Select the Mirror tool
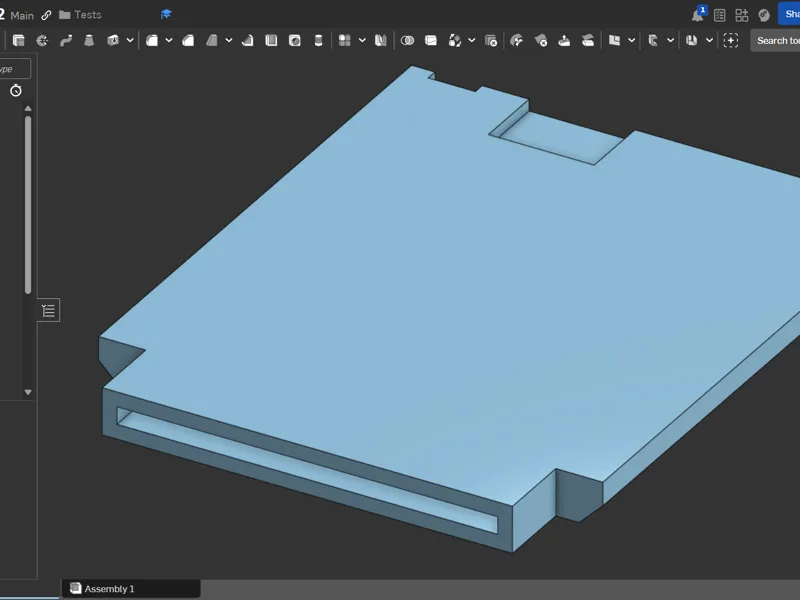 pos(381,40)
